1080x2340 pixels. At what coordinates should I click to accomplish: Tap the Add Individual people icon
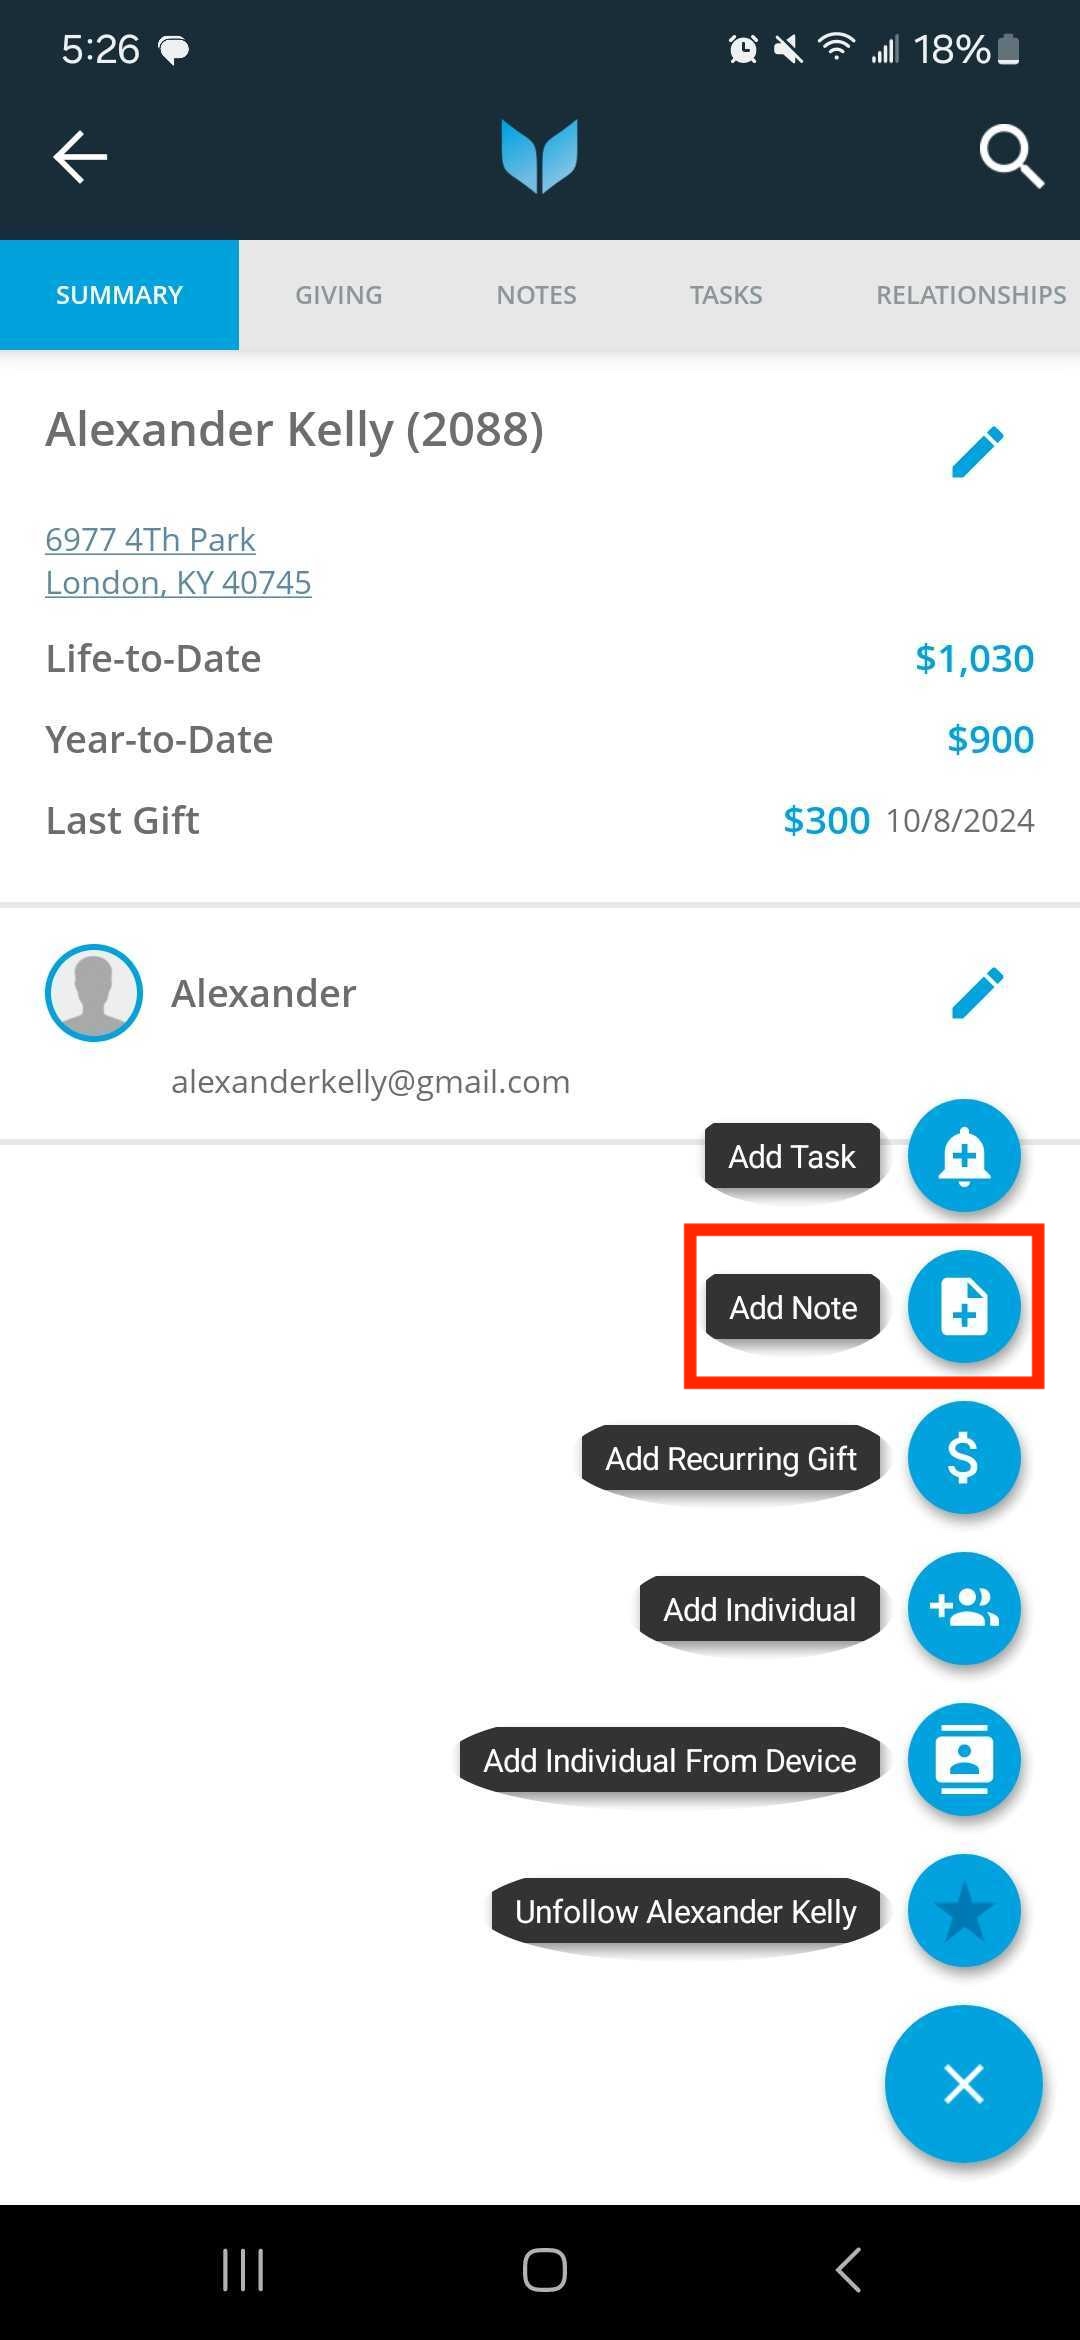(964, 1609)
